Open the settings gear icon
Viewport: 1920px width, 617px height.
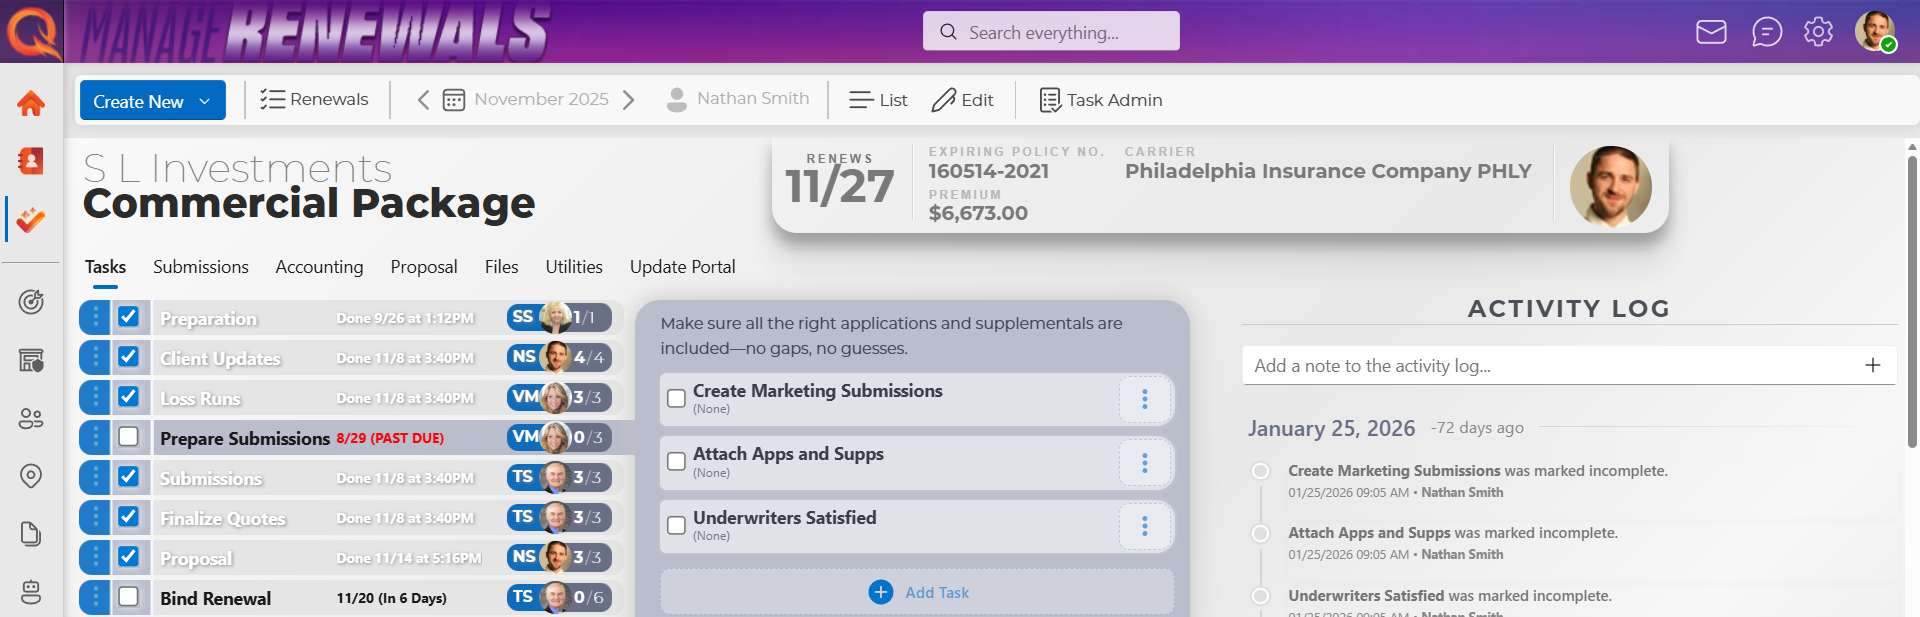1818,32
